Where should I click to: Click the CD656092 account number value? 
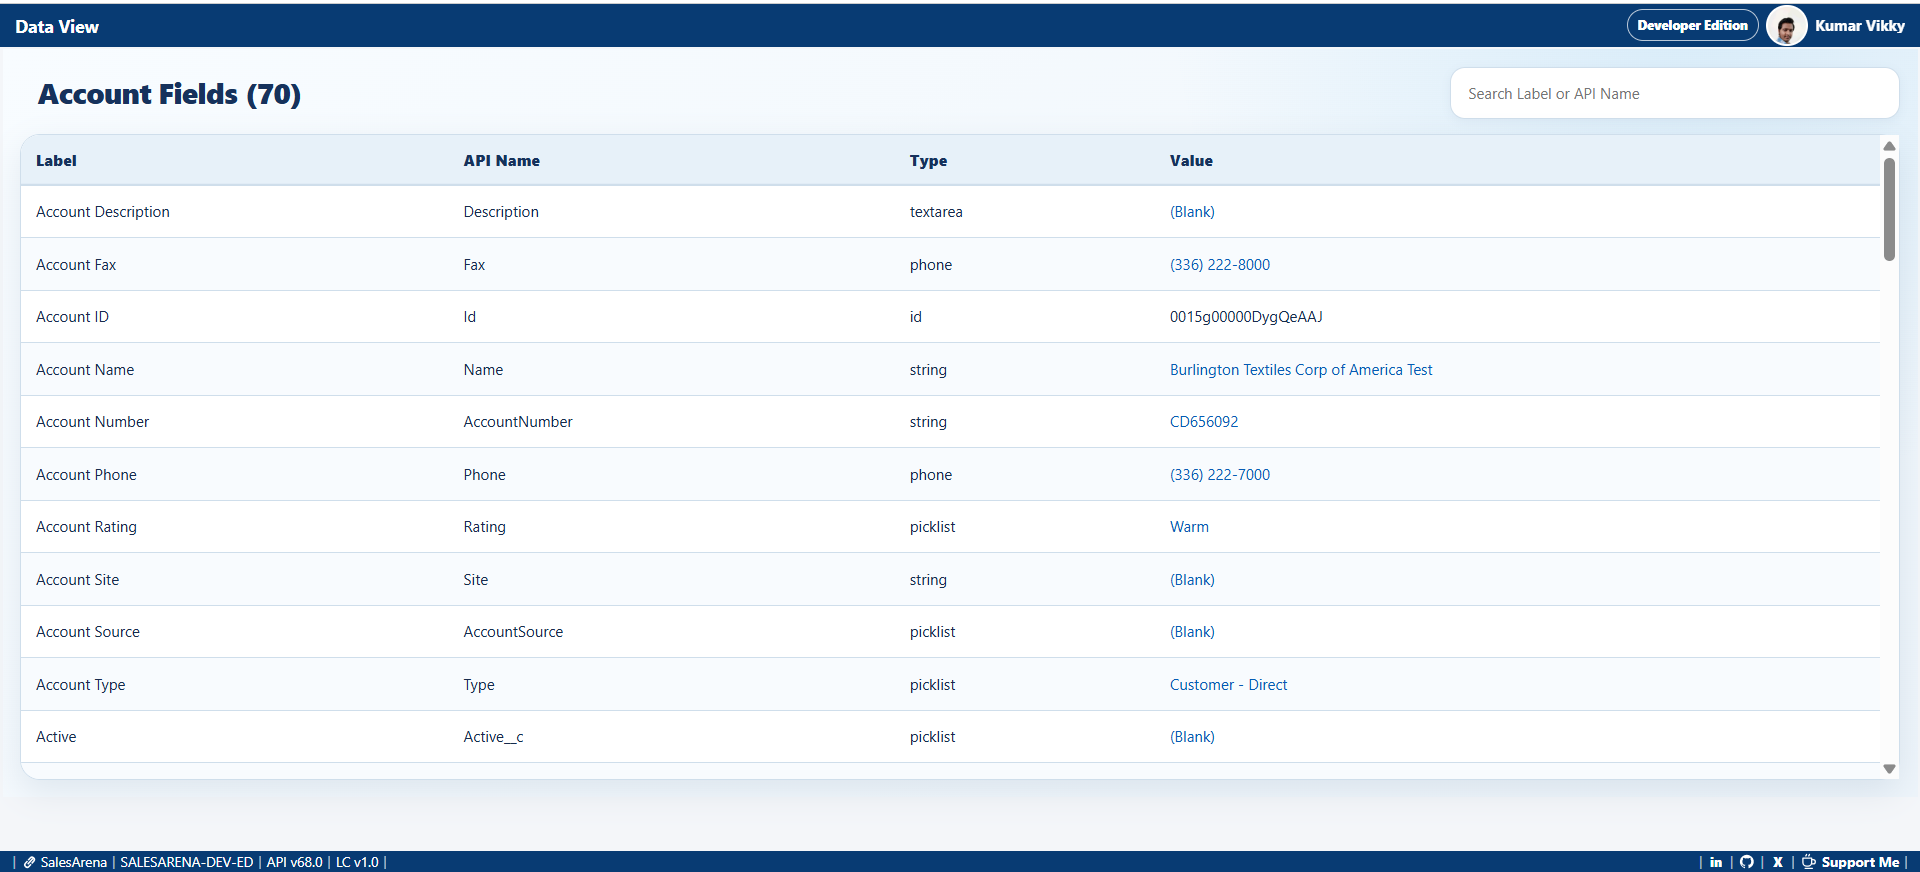tap(1204, 422)
